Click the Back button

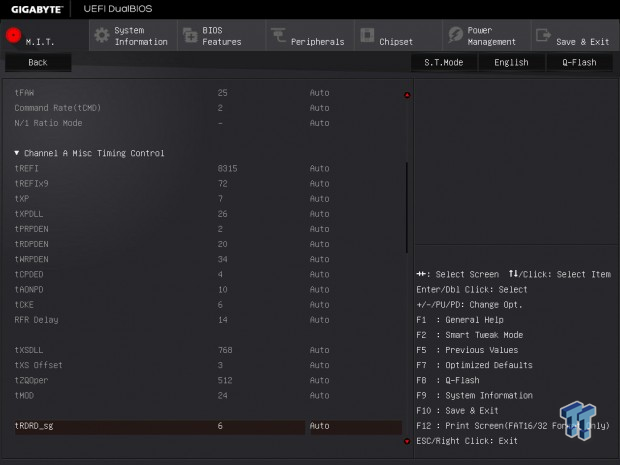coord(38,62)
